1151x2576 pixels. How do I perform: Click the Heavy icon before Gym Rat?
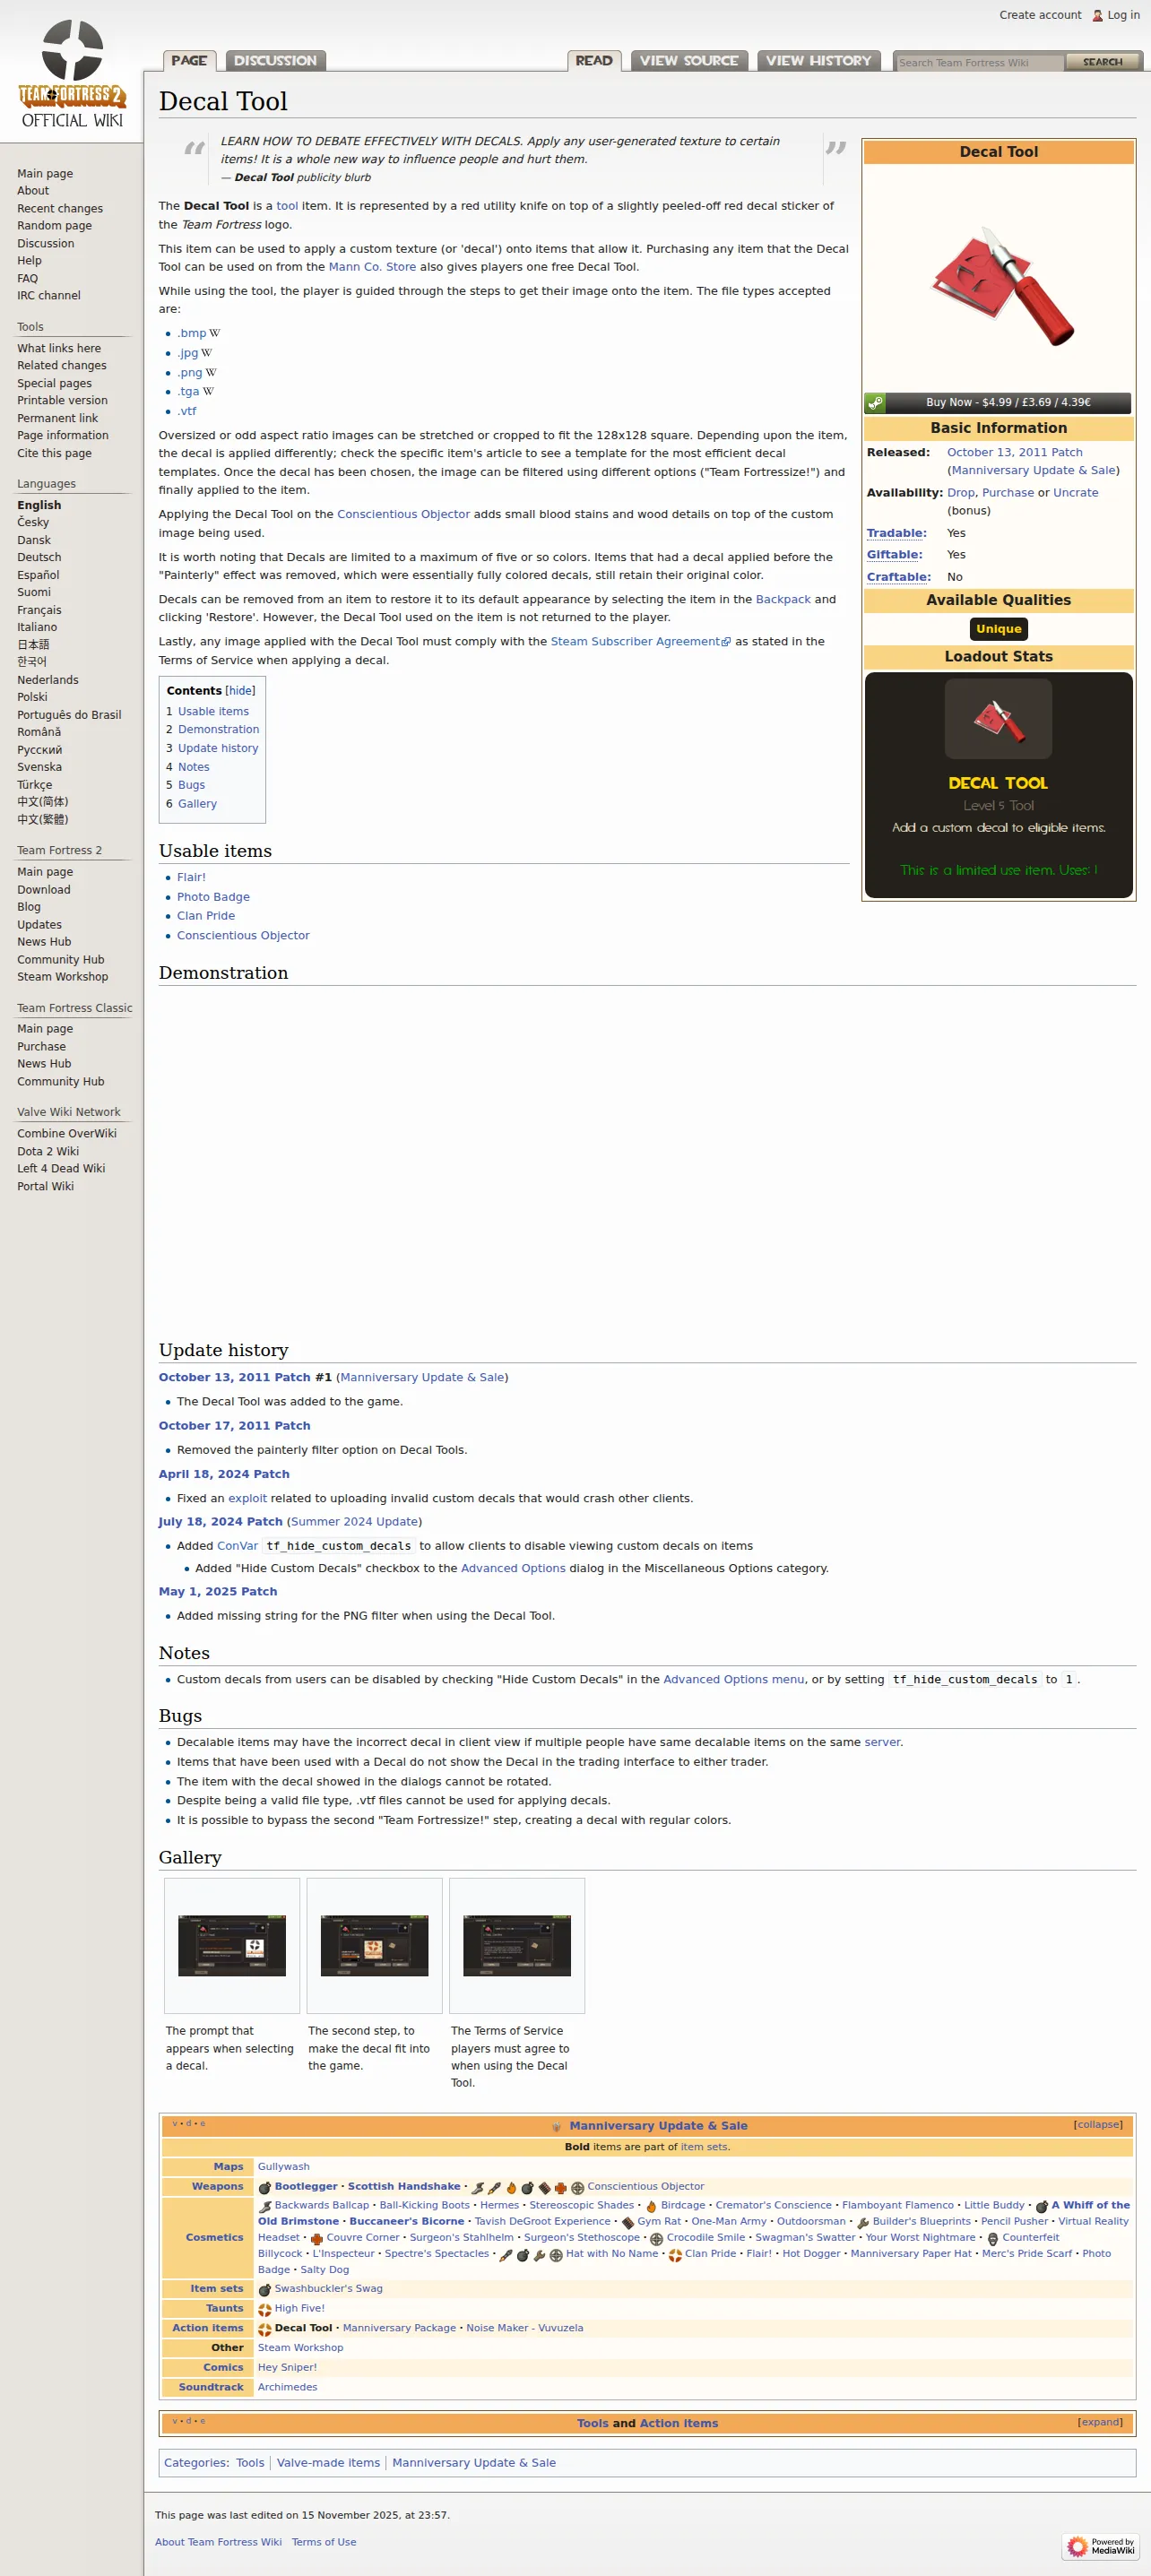[628, 2222]
